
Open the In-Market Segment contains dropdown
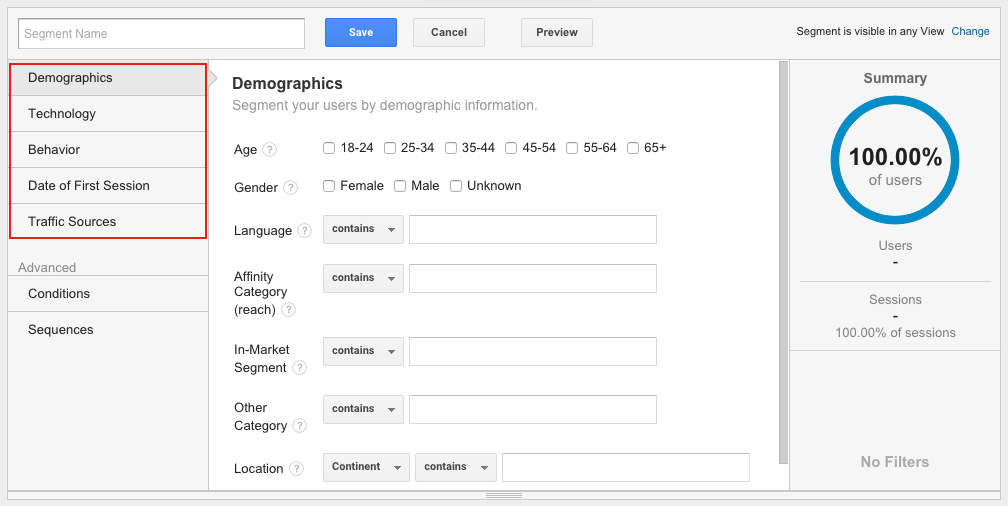363,351
